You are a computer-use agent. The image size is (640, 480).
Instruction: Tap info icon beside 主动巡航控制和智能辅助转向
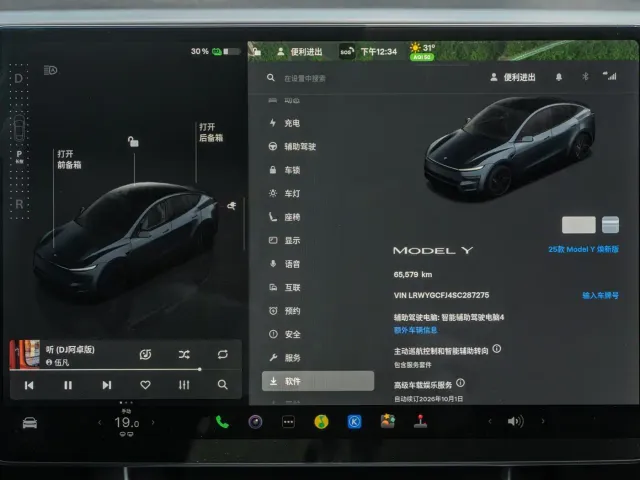tap(497, 349)
